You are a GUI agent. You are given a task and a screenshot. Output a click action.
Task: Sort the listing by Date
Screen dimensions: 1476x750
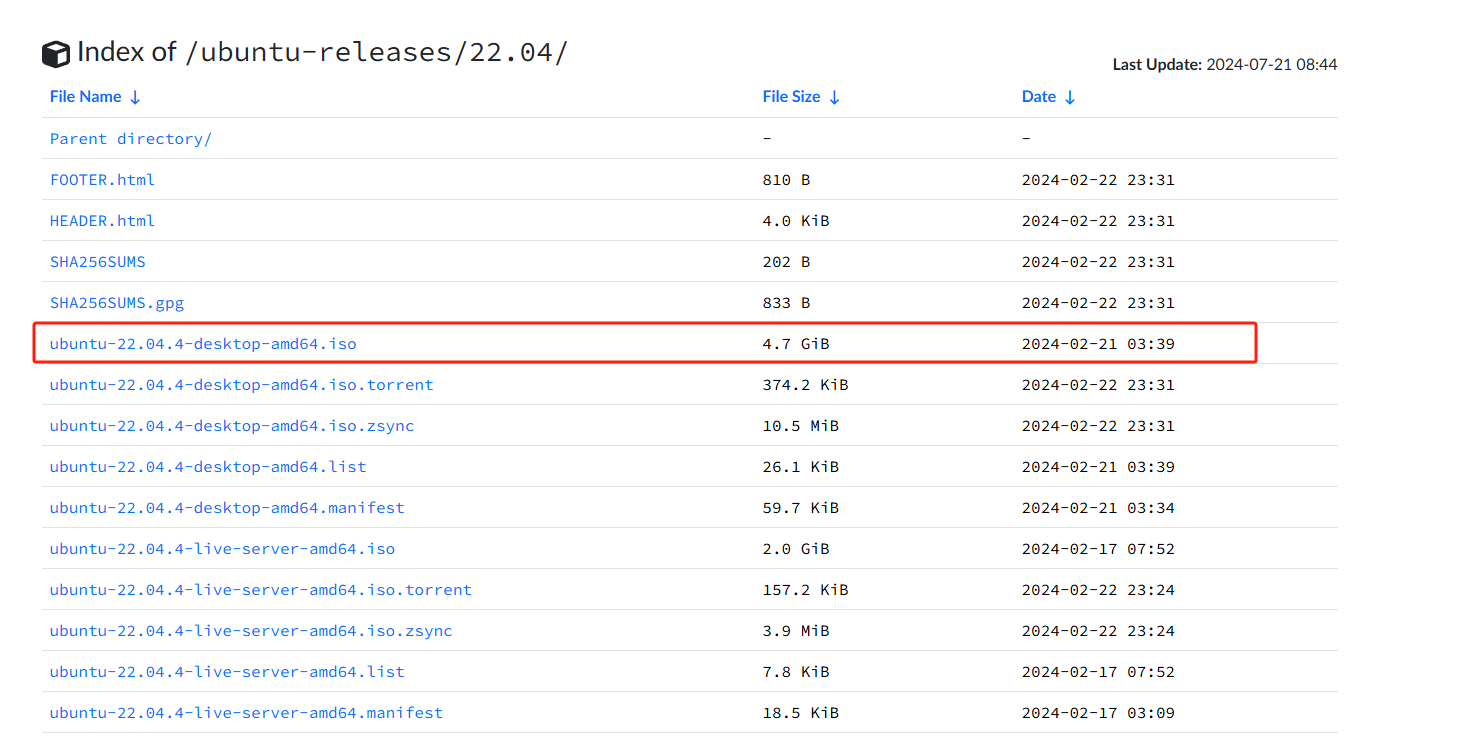point(1048,97)
